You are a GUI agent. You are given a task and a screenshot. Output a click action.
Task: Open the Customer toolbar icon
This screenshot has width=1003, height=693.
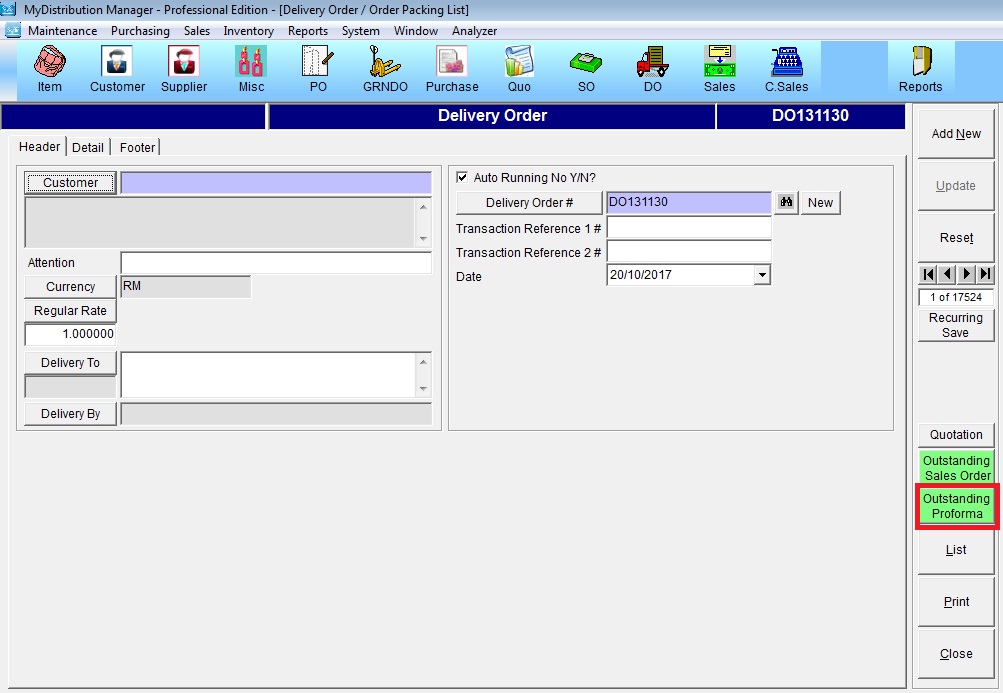pyautogui.click(x=117, y=67)
